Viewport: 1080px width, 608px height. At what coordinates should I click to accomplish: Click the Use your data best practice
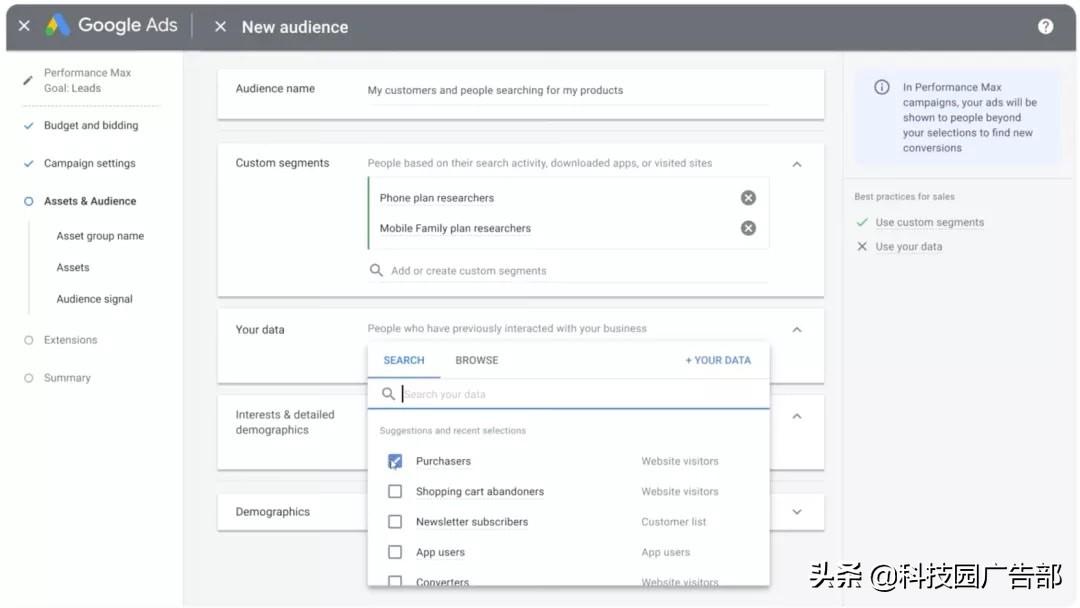click(908, 247)
